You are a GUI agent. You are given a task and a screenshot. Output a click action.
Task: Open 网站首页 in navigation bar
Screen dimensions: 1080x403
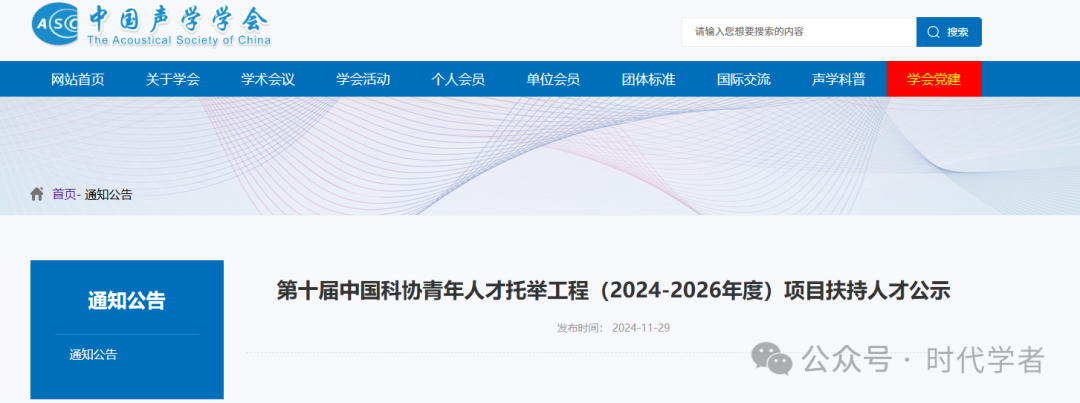pos(77,79)
